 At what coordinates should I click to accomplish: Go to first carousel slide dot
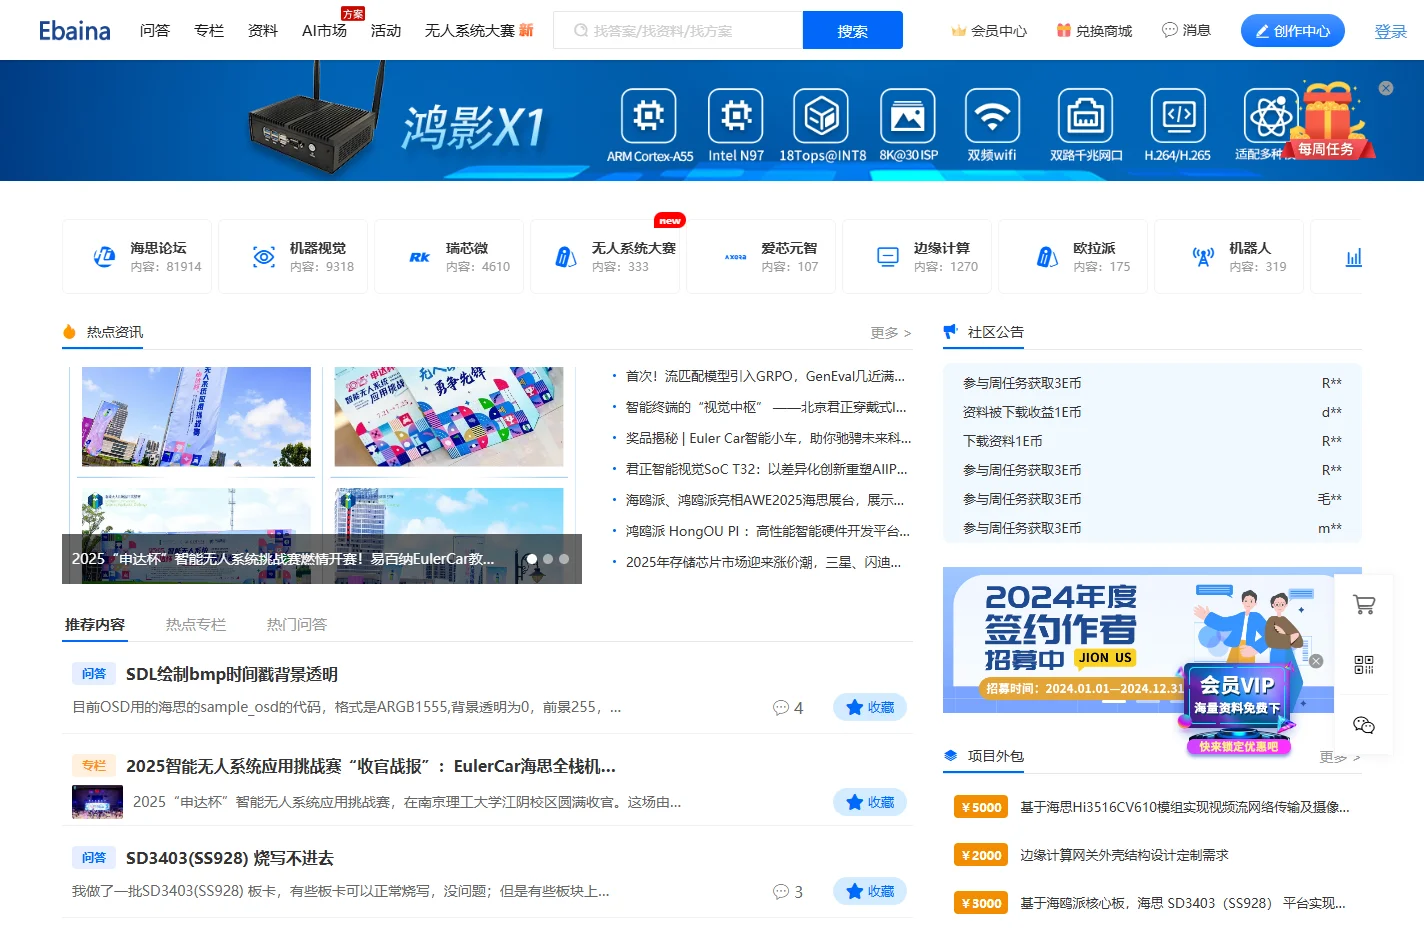[x=532, y=559]
